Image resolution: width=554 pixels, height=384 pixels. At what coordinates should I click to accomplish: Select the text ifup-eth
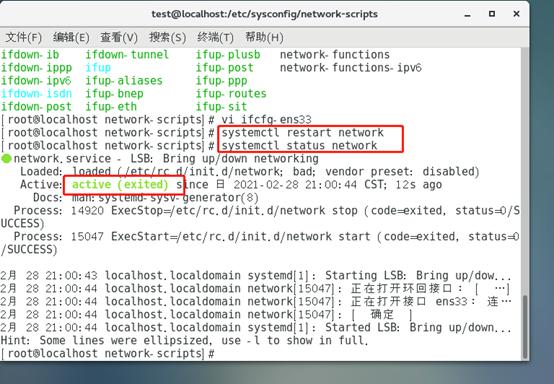tap(111, 107)
